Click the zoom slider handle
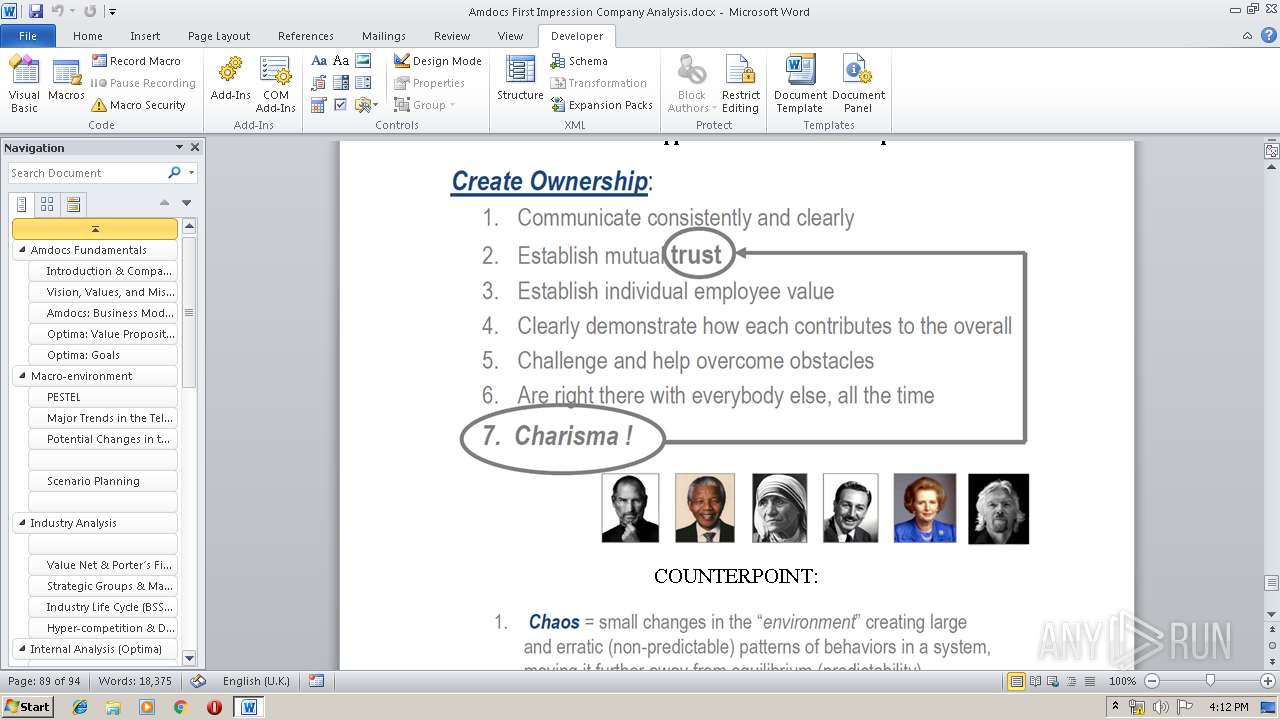1280x720 pixels. [x=1210, y=681]
